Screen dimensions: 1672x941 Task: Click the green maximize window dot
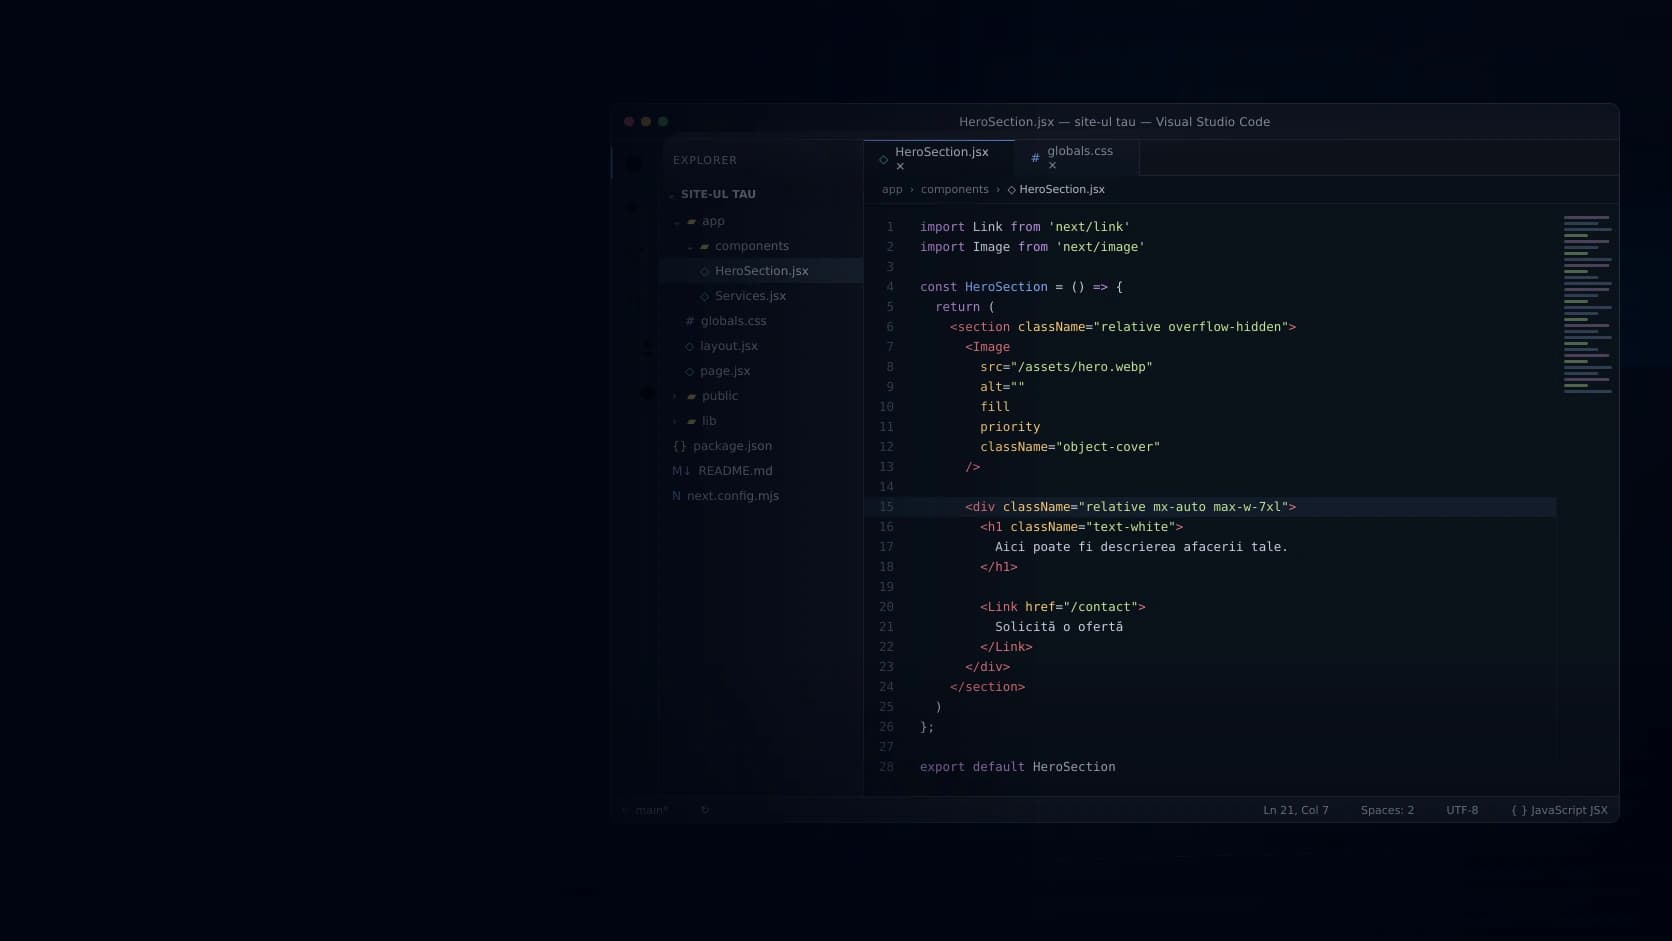click(663, 122)
